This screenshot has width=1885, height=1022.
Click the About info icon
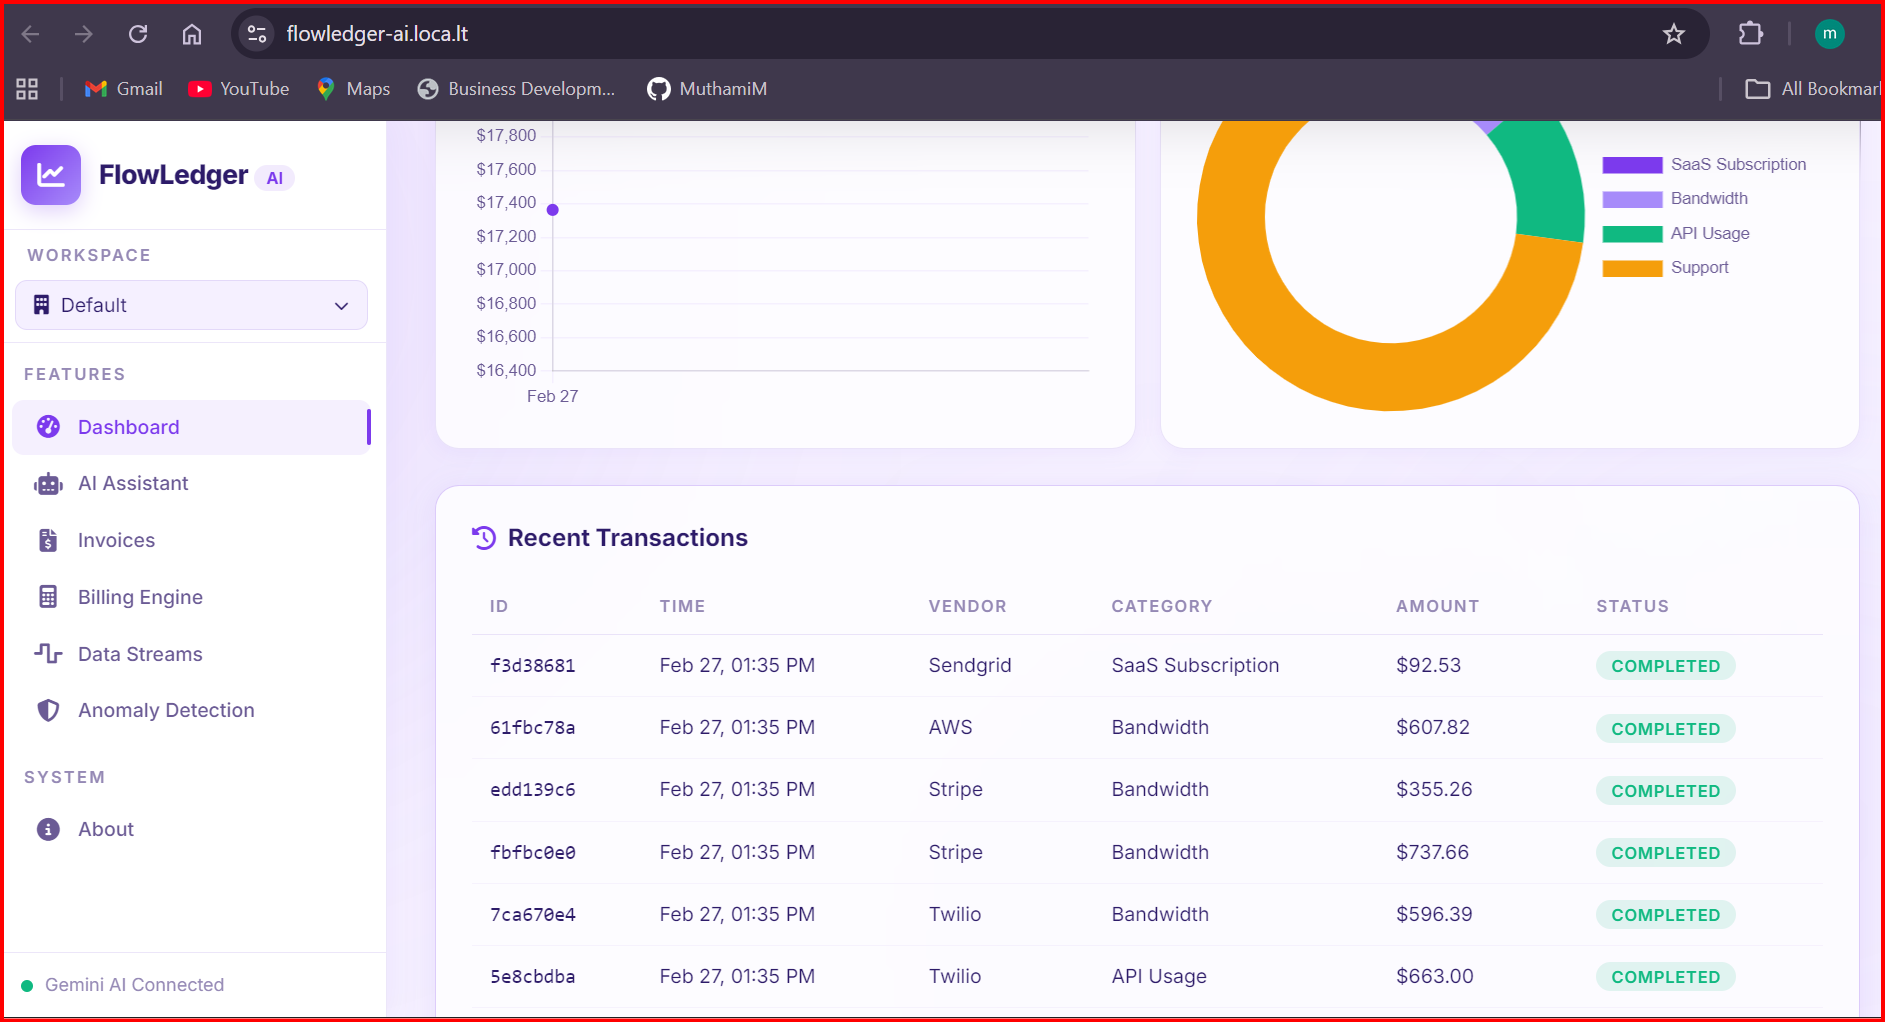coord(48,829)
